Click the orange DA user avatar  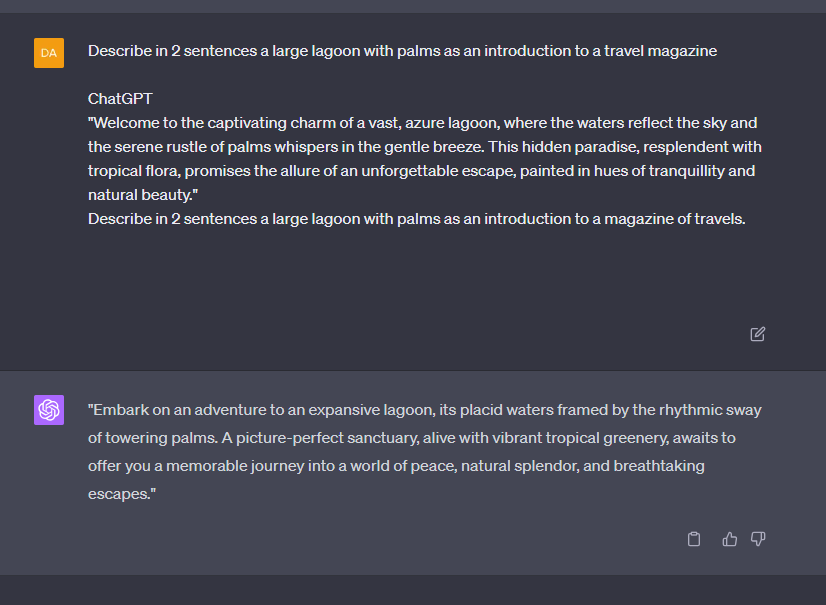click(49, 53)
